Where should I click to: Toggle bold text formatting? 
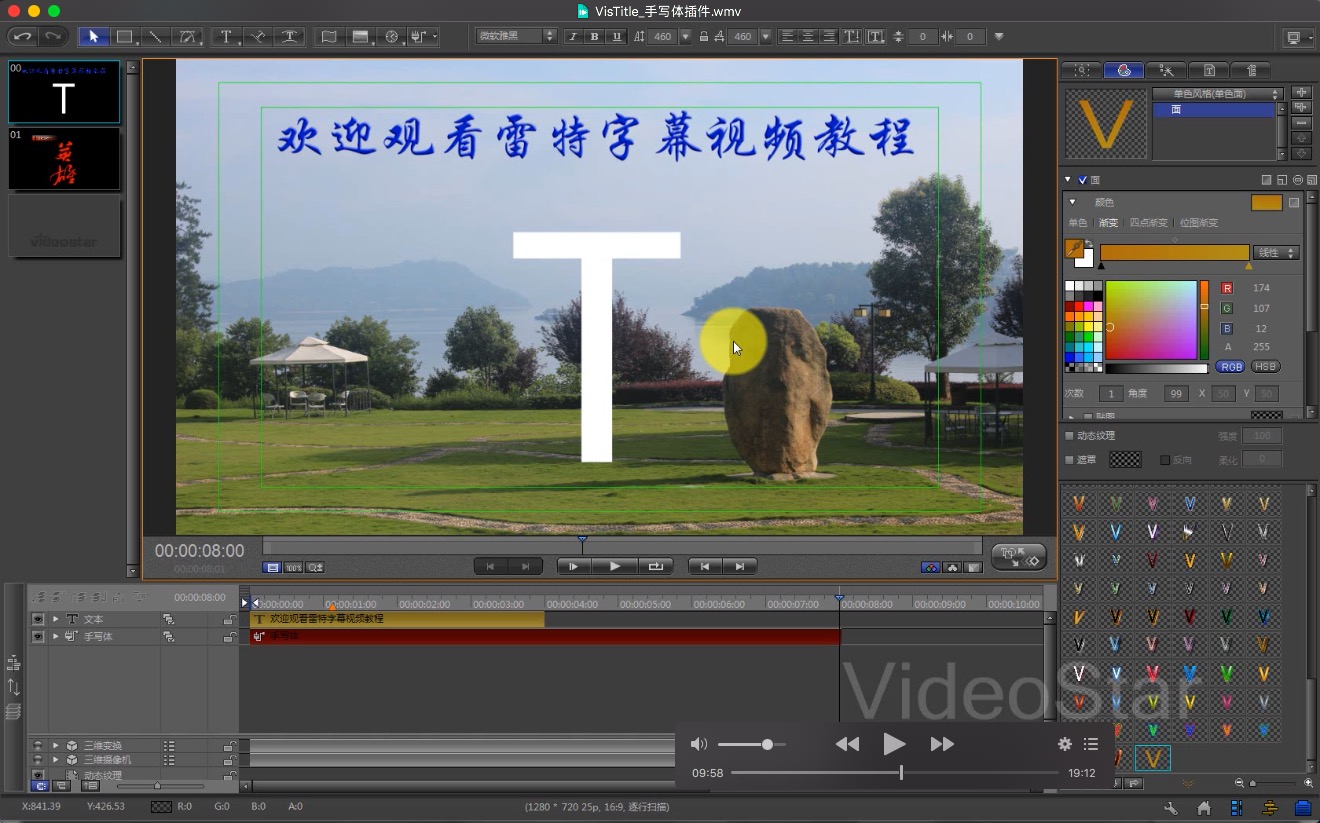pyautogui.click(x=594, y=37)
